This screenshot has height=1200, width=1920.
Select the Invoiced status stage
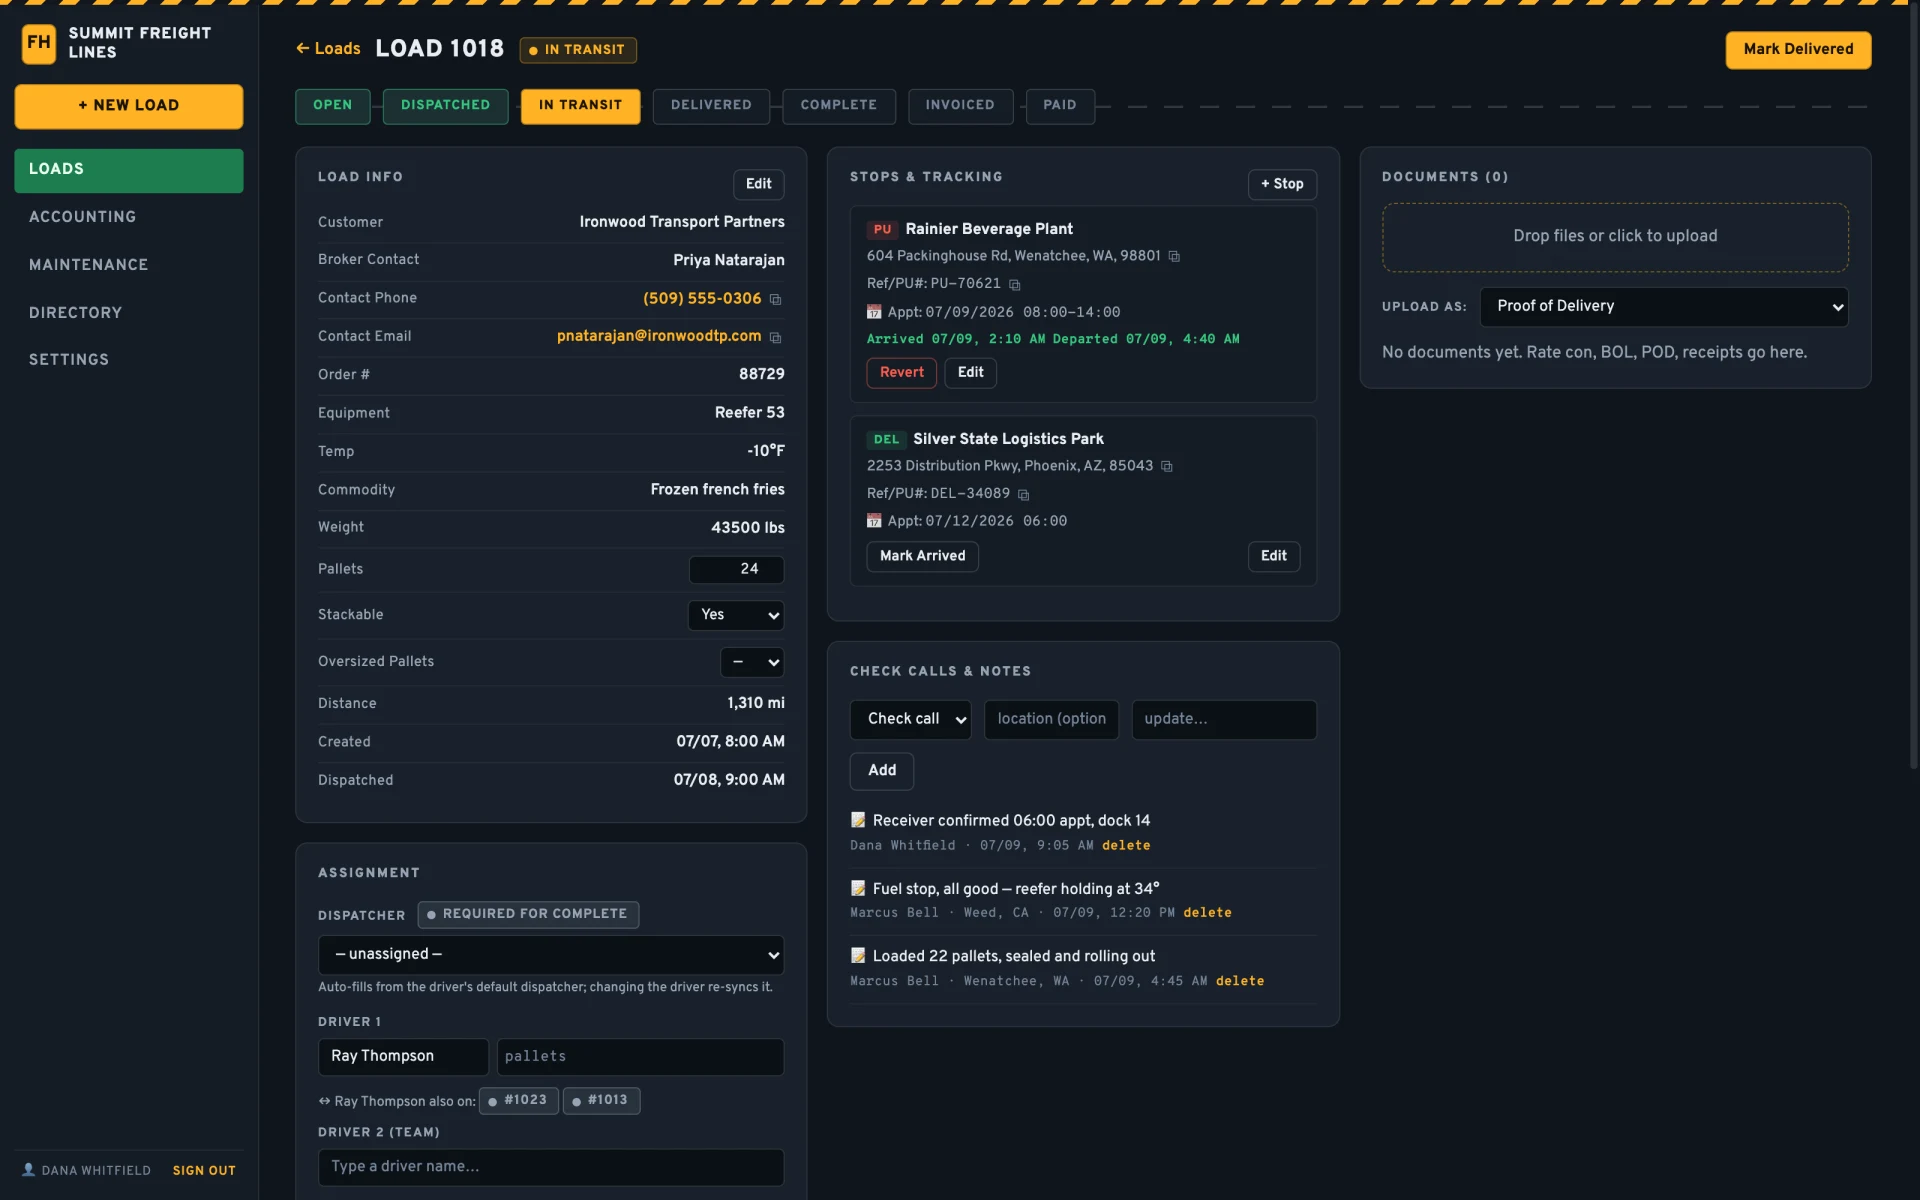point(960,106)
